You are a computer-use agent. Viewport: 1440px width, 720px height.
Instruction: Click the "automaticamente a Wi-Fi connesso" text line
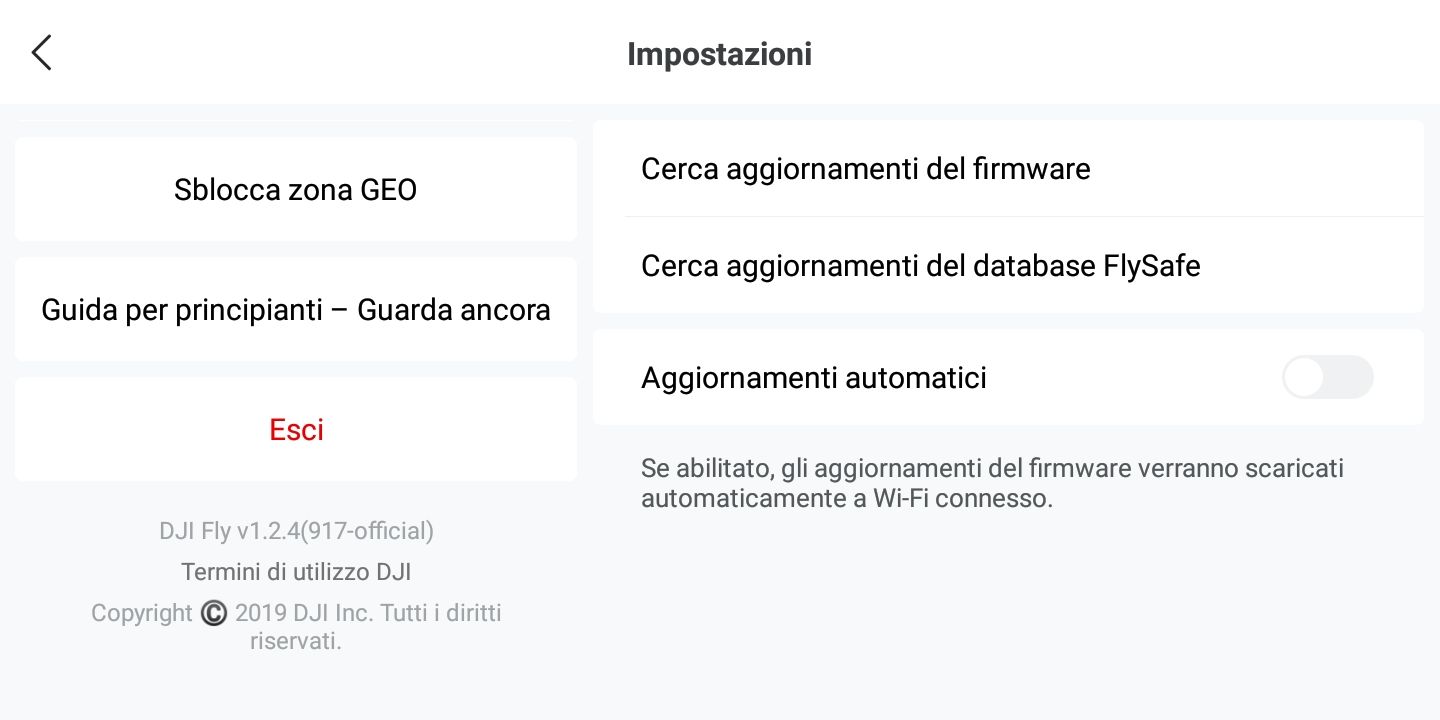pyautogui.click(x=847, y=498)
